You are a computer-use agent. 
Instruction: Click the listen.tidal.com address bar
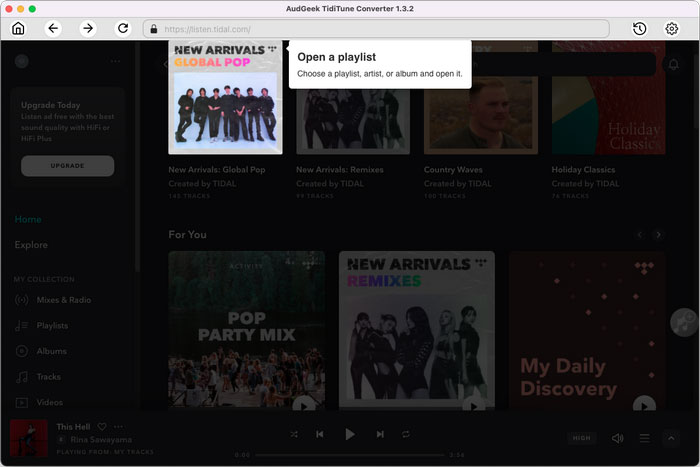click(376, 29)
